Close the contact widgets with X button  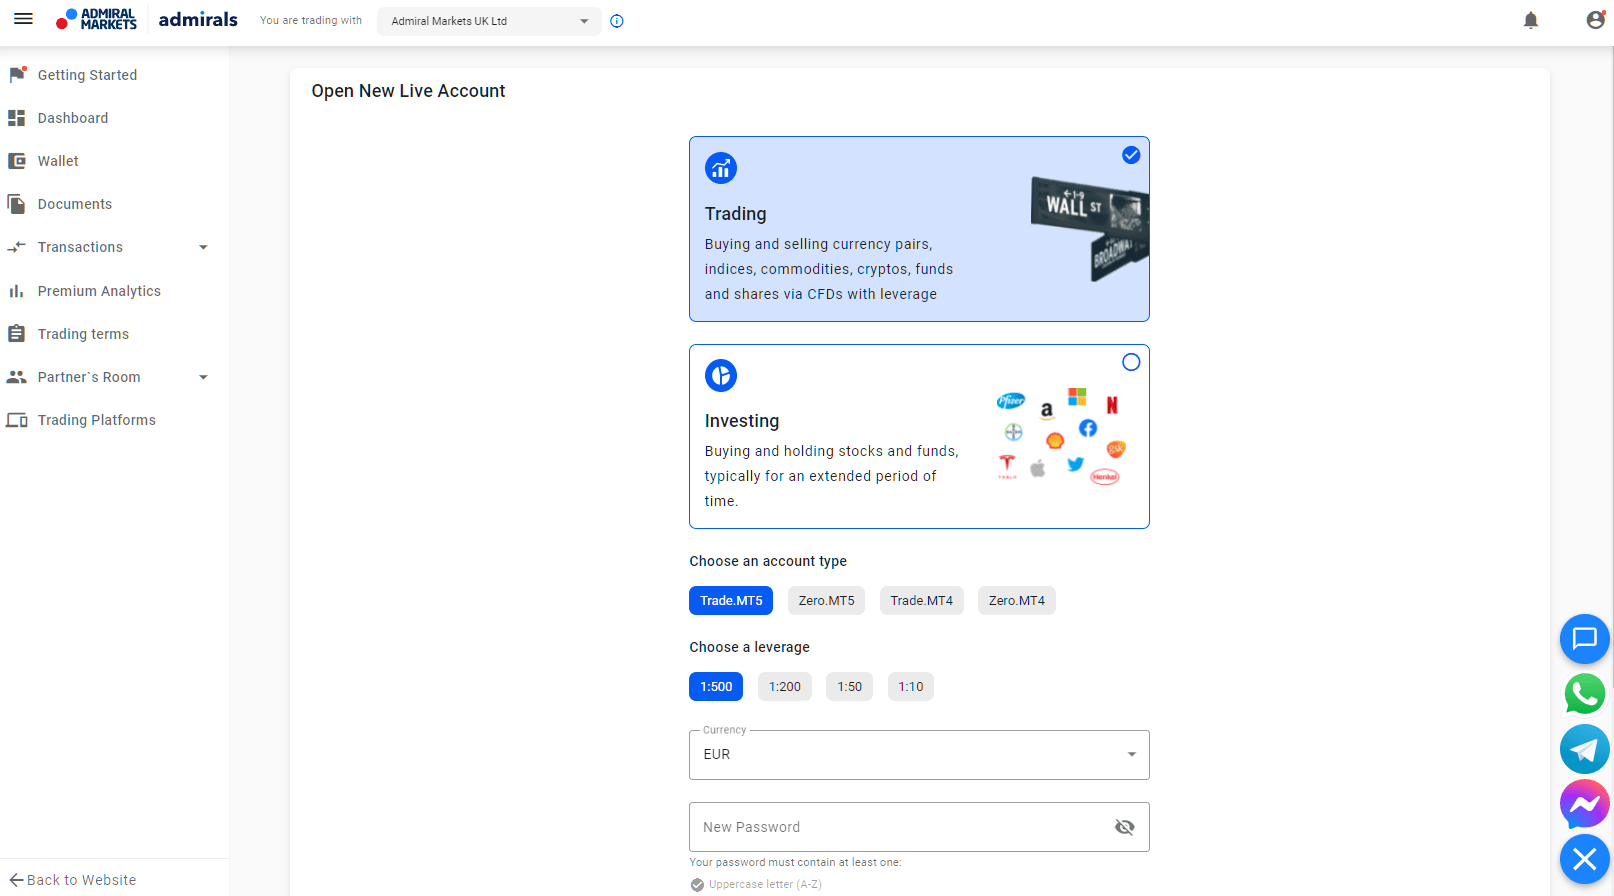(1585, 859)
